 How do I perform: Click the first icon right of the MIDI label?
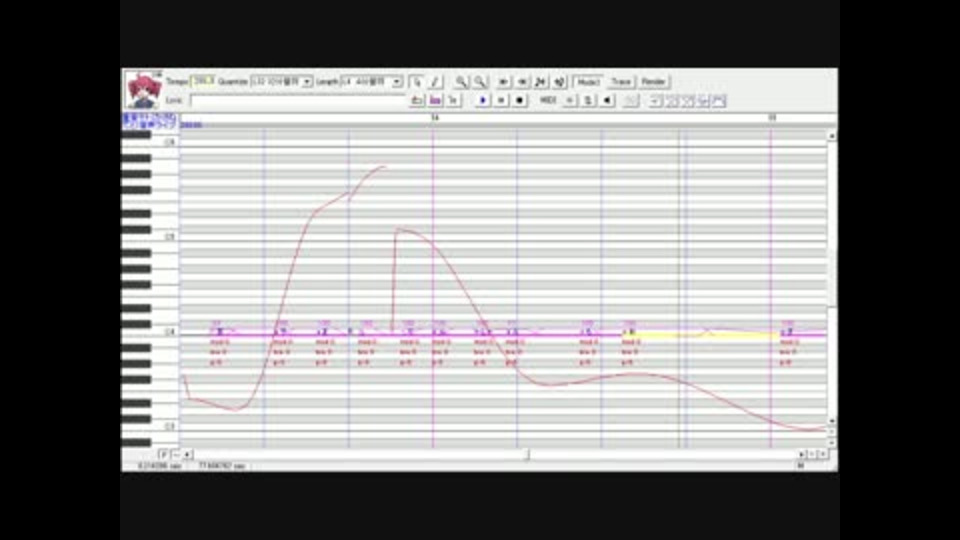click(x=569, y=100)
